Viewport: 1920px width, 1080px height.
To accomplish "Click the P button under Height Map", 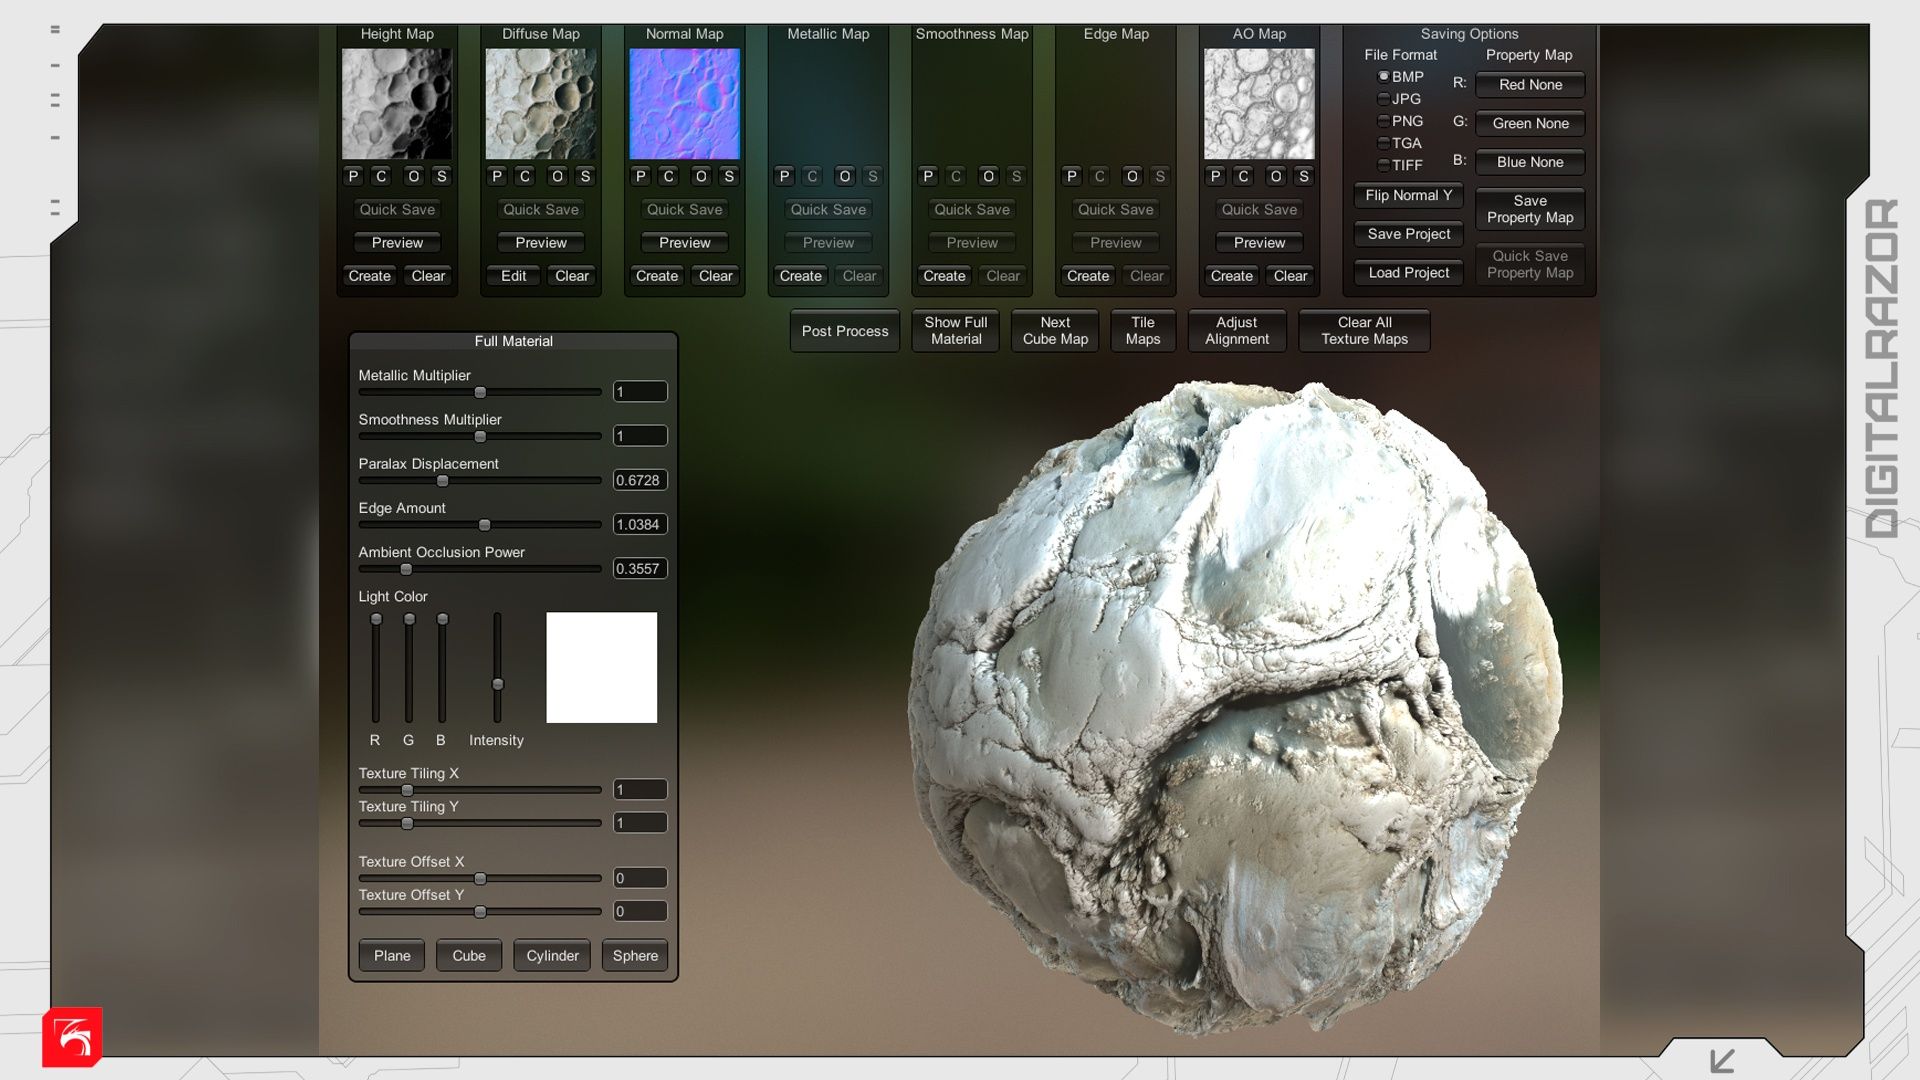I will 353,176.
